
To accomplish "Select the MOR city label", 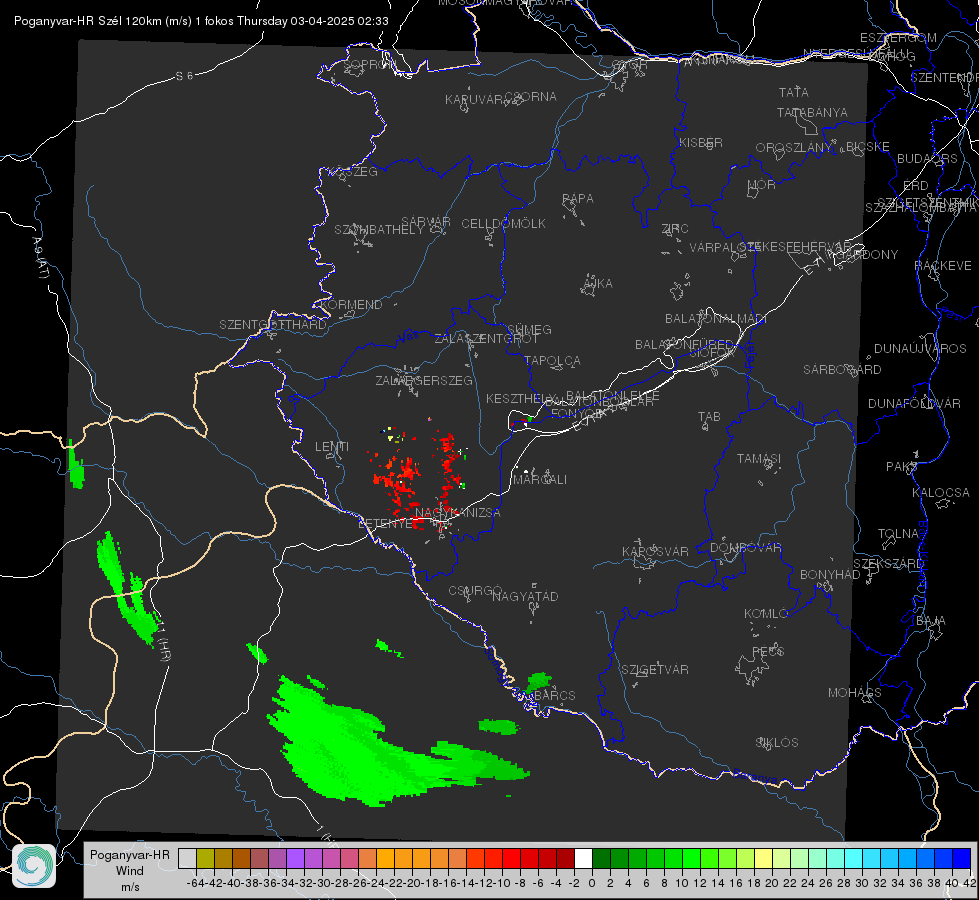I will (762, 184).
